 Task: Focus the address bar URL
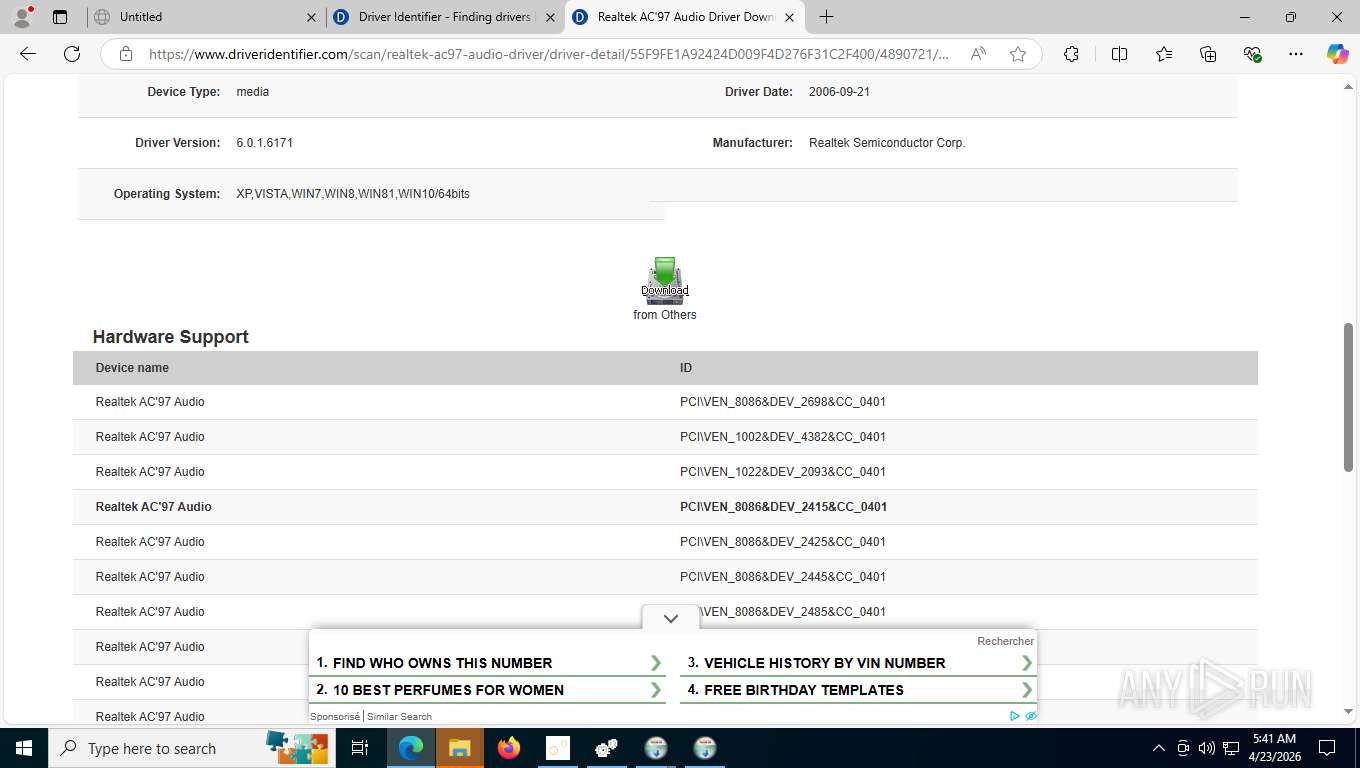point(549,54)
